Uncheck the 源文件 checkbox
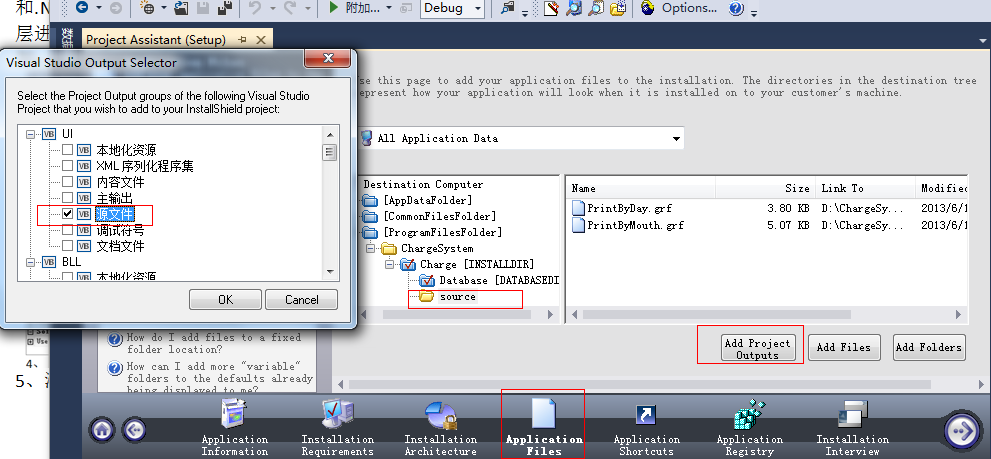Screen dimensions: 991x459 coord(67,214)
